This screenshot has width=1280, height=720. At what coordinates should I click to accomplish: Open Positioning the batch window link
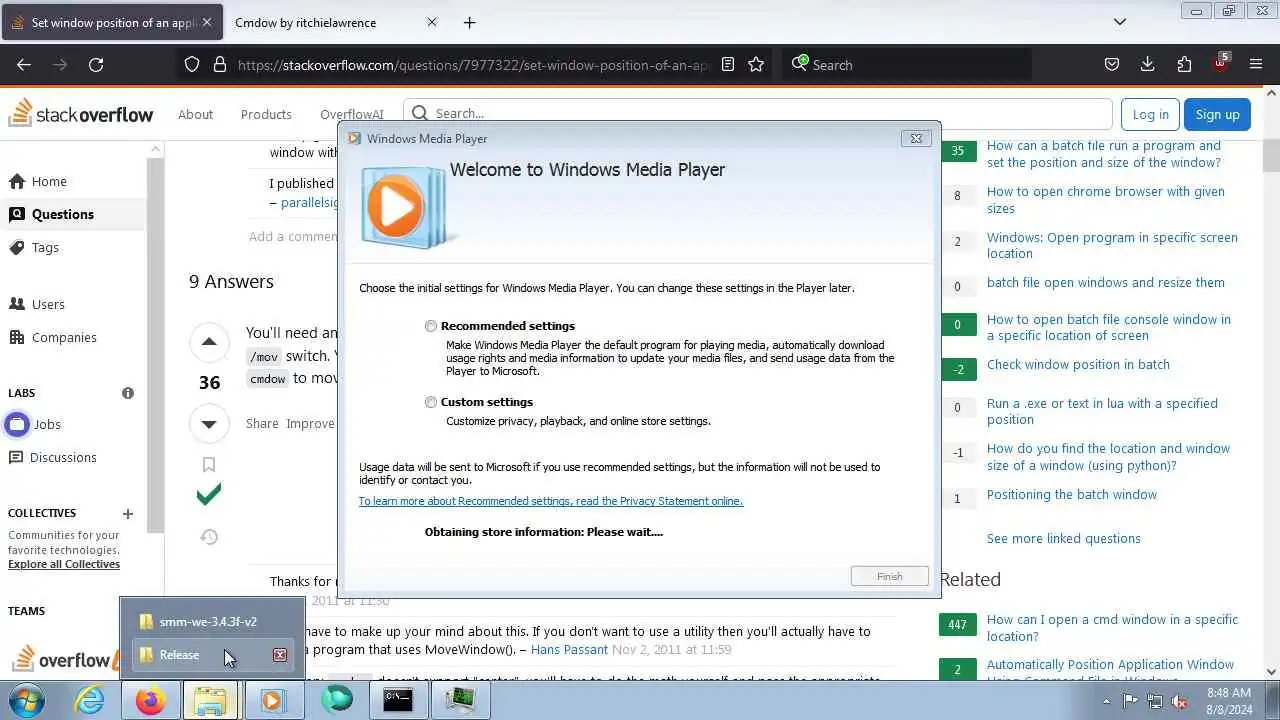(1071, 494)
